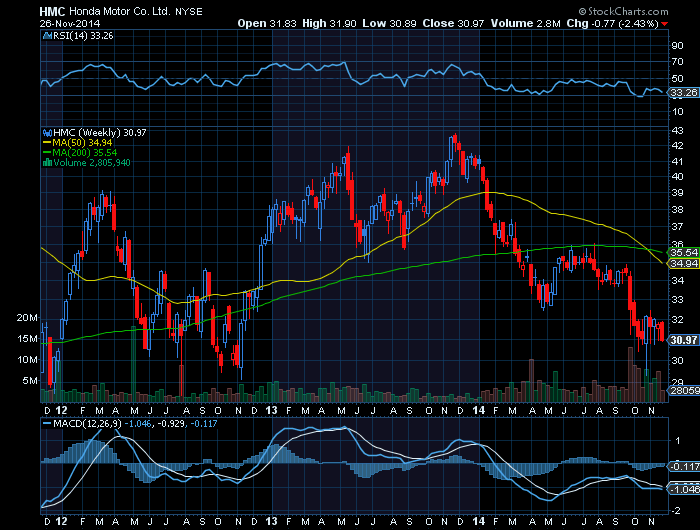The height and width of the screenshot is (530, 700).
Task: Click the 41 price axis label
Action: (x=677, y=161)
